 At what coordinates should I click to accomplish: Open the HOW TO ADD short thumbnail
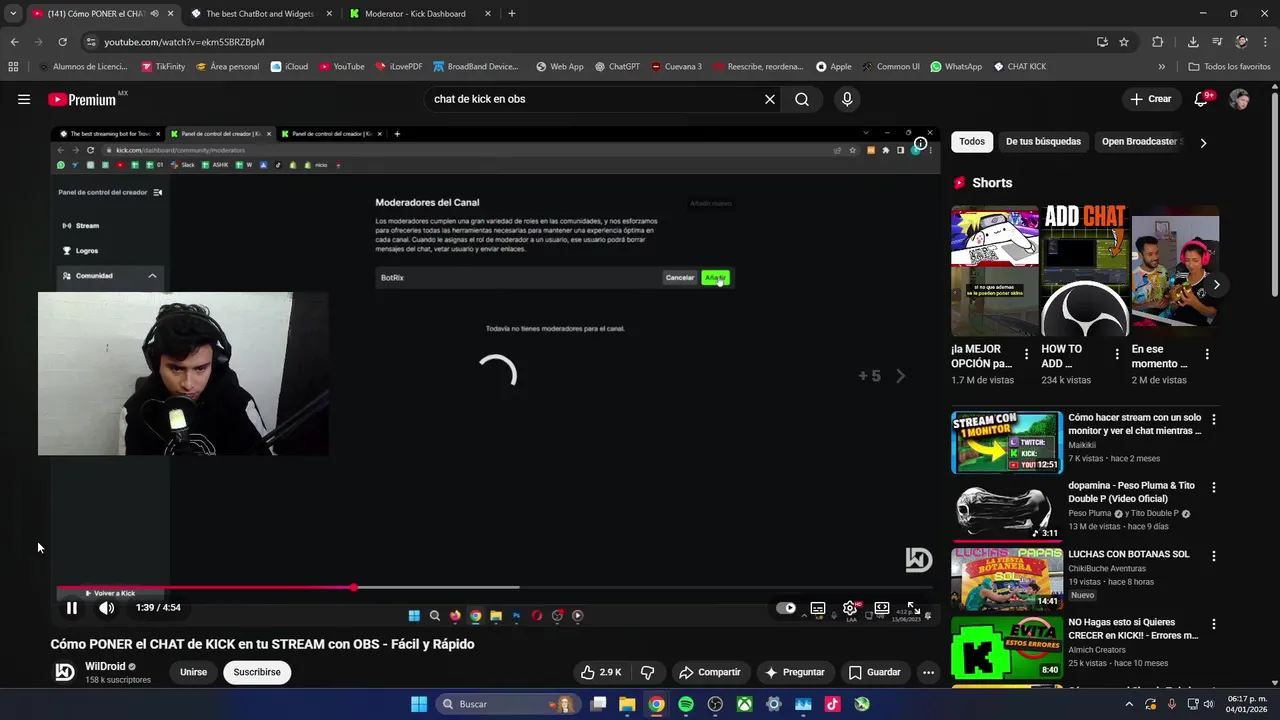1085,271
